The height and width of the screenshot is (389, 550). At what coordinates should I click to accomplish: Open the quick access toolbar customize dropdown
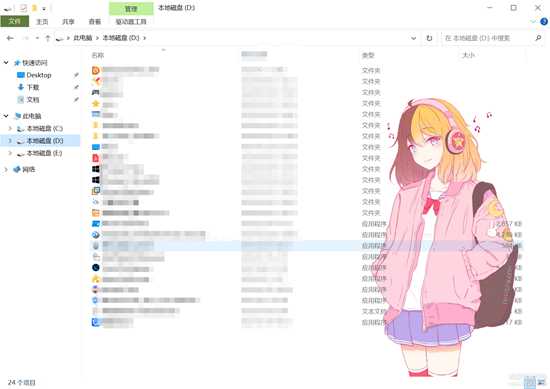44,8
